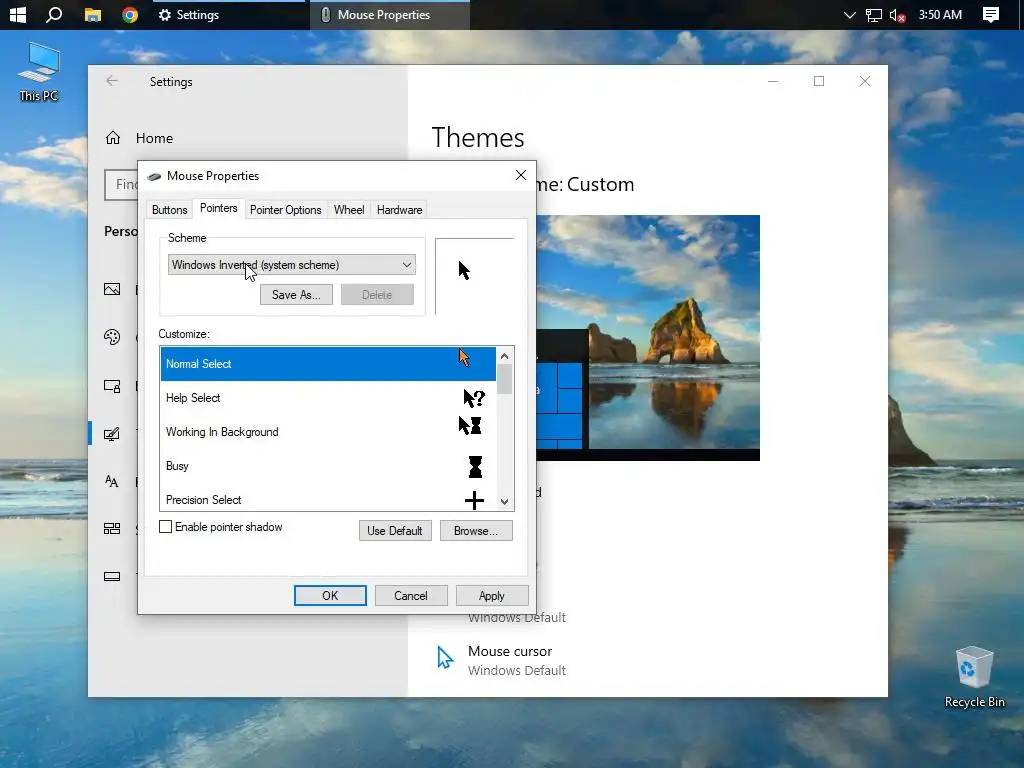Open Fonts section sidebar icon
Screen dimensions: 1024x768
point(112,482)
